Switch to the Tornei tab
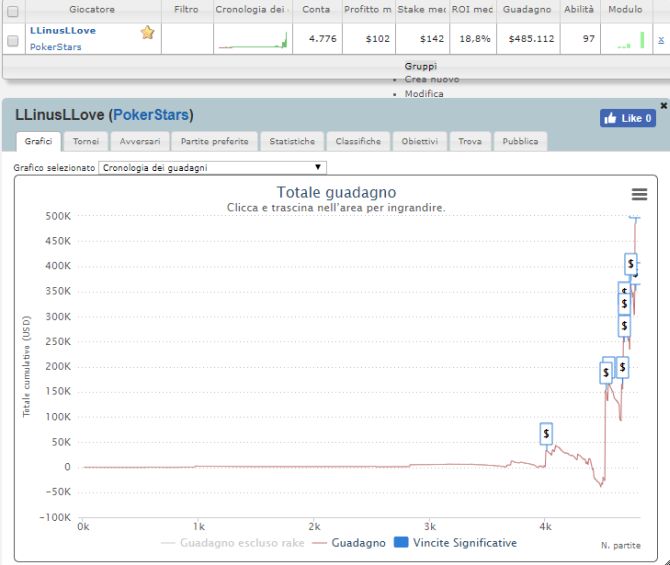This screenshot has width=670, height=565. [85, 141]
